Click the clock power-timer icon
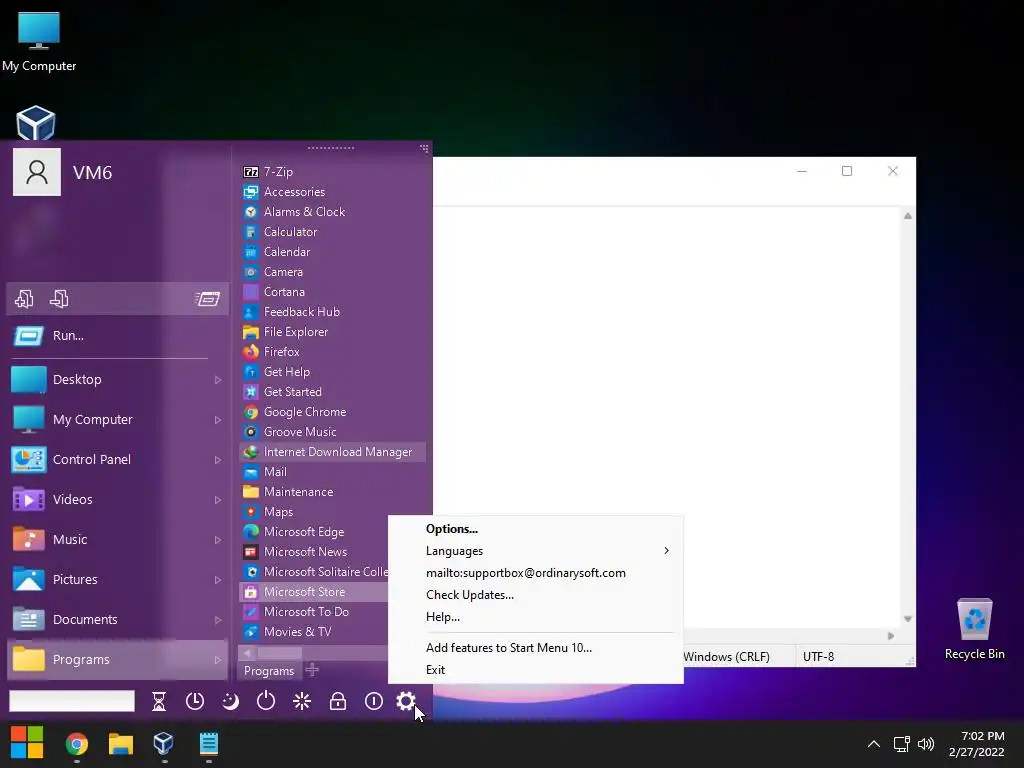The image size is (1024, 768). [x=195, y=701]
